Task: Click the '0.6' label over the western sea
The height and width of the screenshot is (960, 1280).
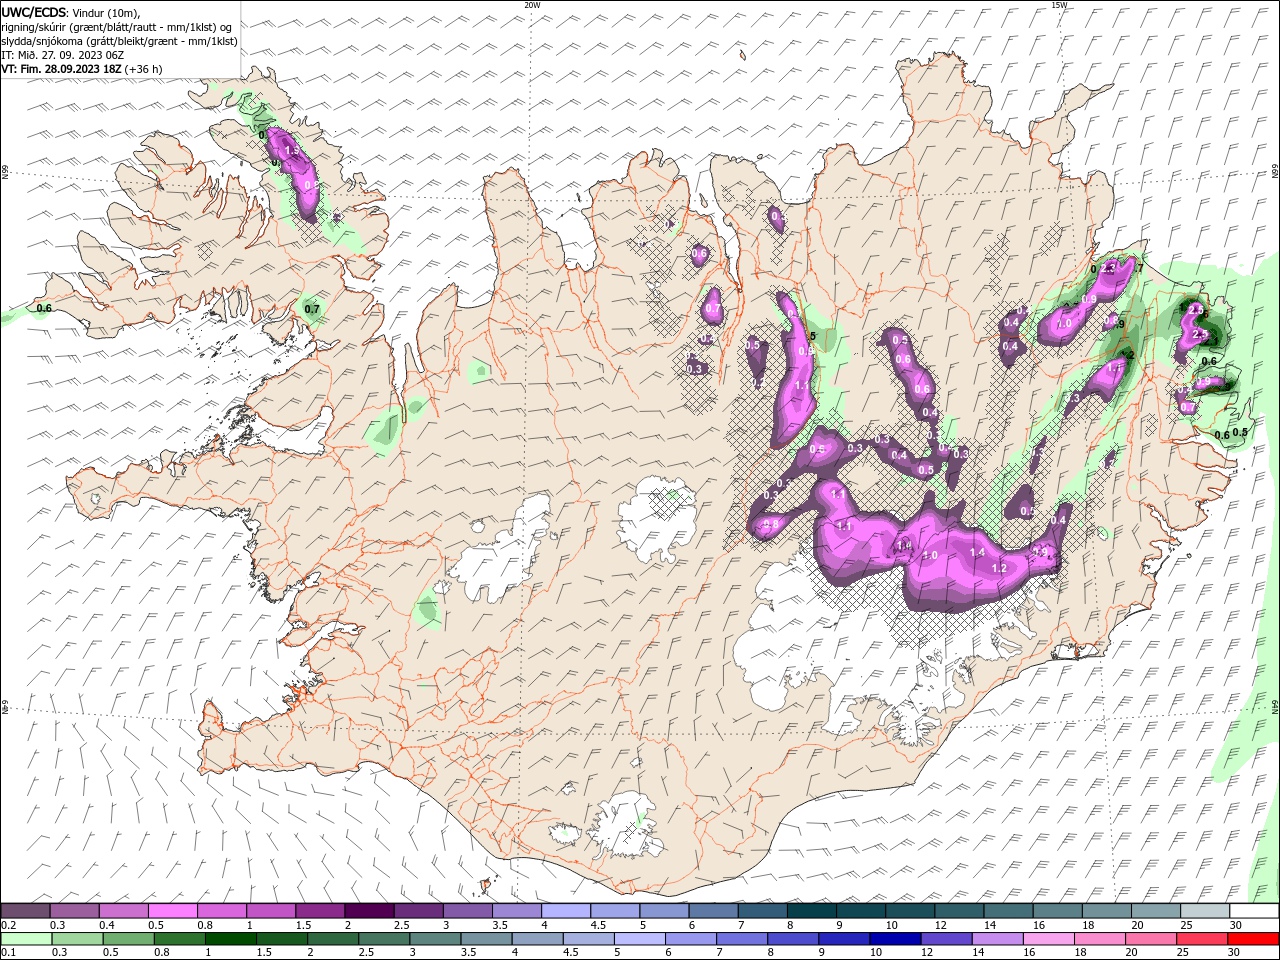Action: (44, 308)
